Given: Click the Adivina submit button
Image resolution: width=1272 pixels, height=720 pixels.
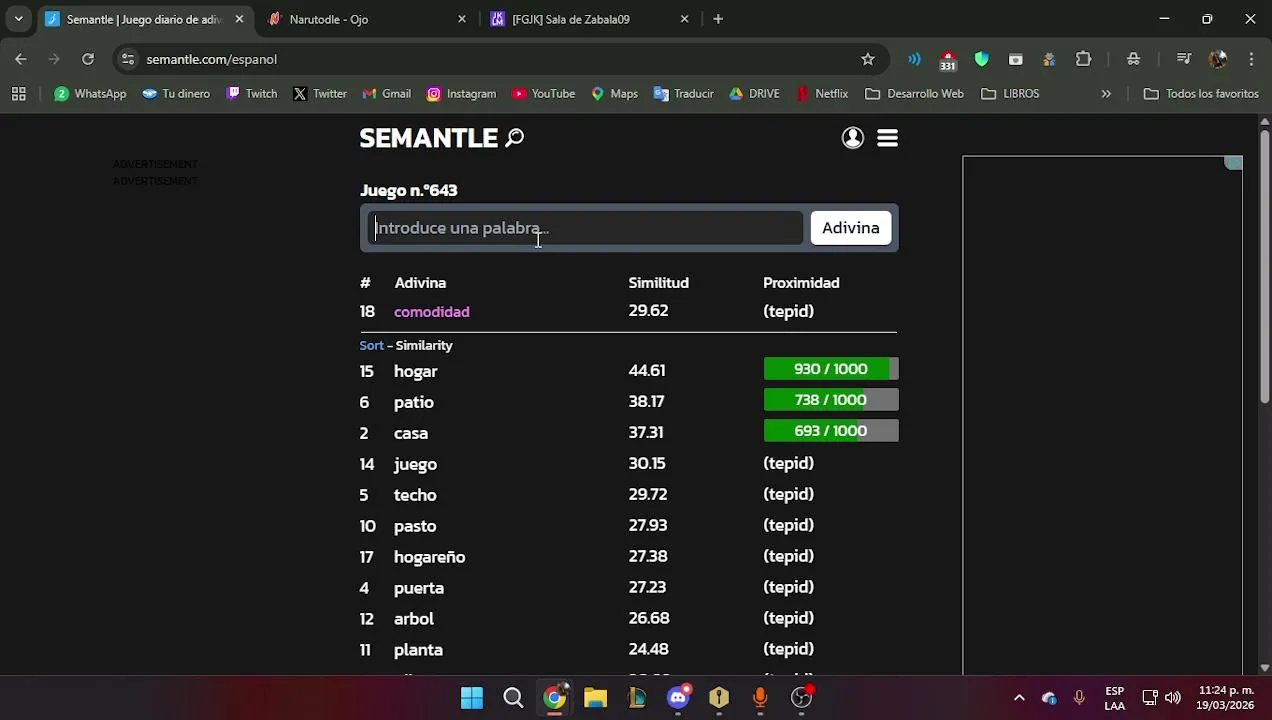Looking at the screenshot, I should point(850,228).
